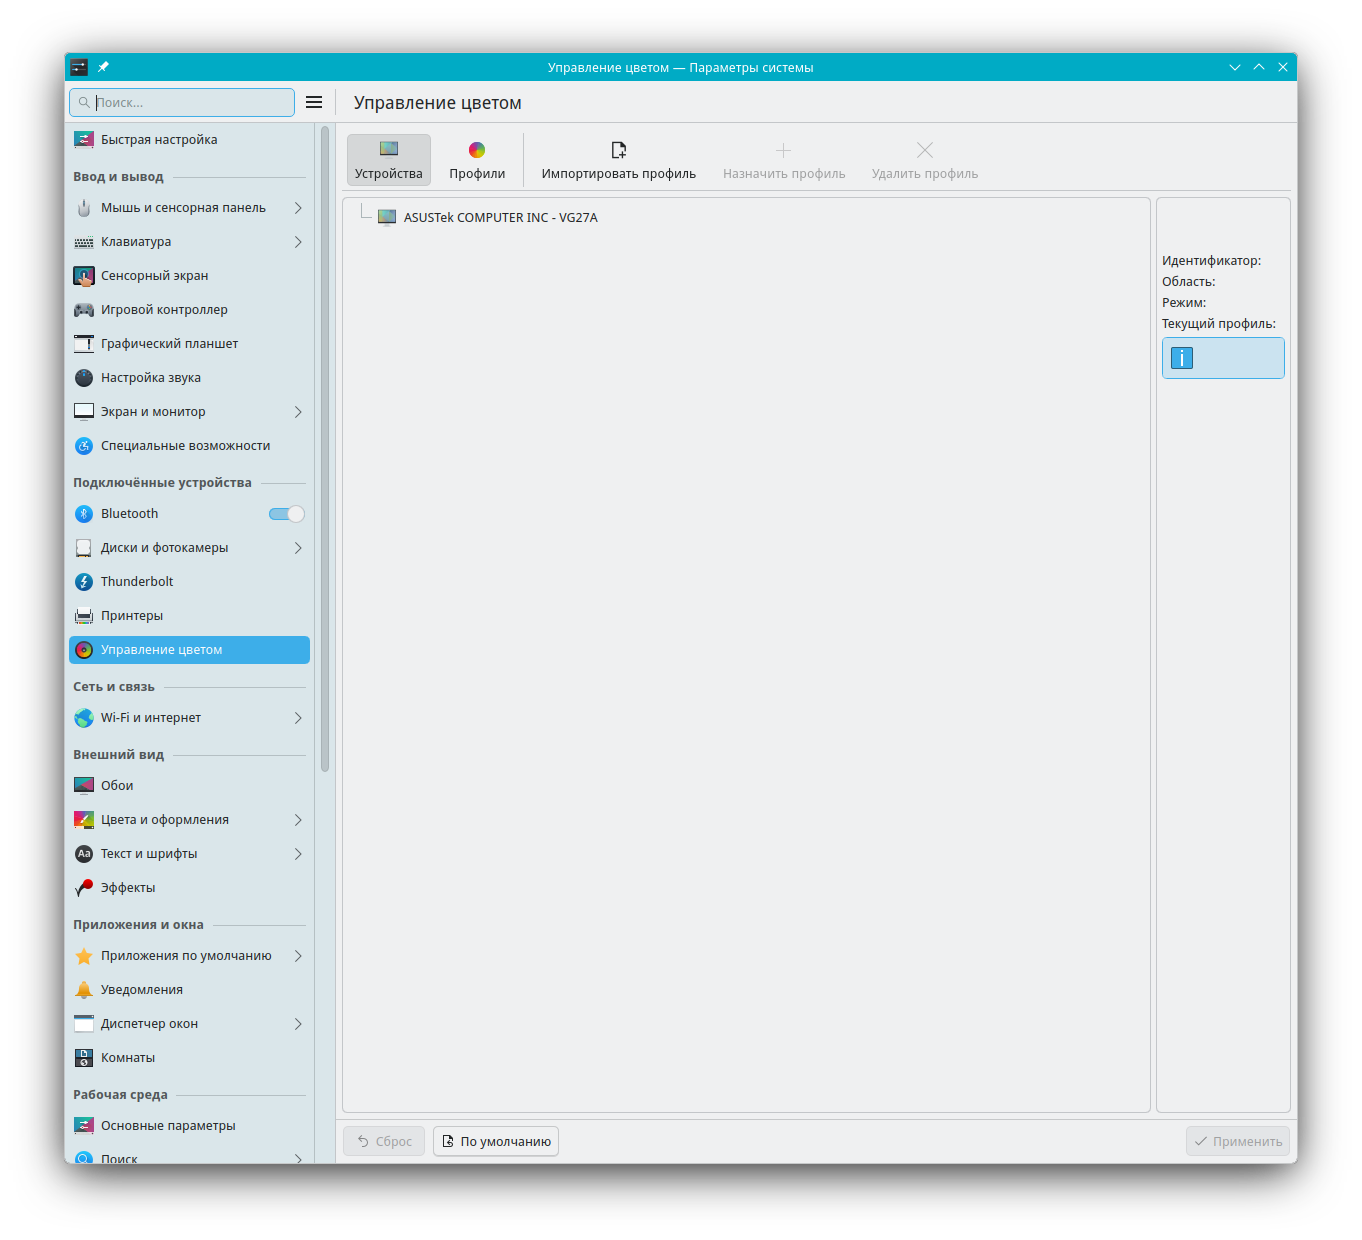Close the Параметры системы window
Screen dimensions: 1362x1240
coord(1283,67)
